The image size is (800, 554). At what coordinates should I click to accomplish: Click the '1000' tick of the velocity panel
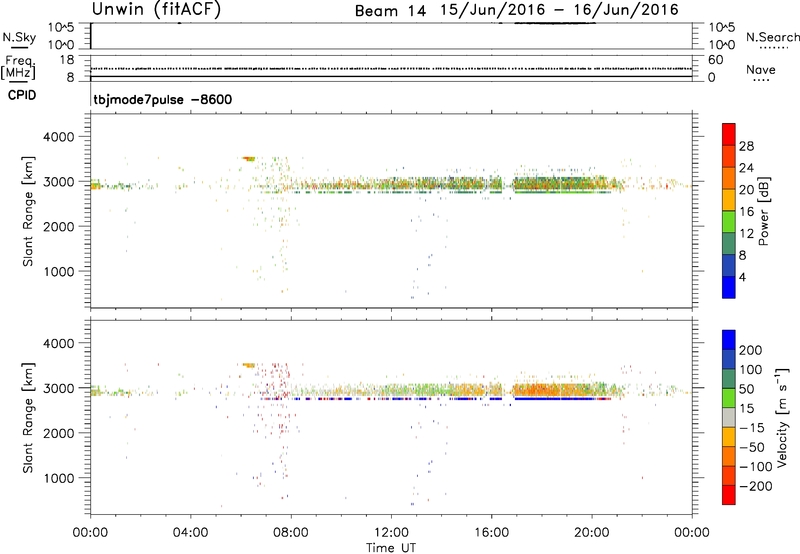[59, 478]
